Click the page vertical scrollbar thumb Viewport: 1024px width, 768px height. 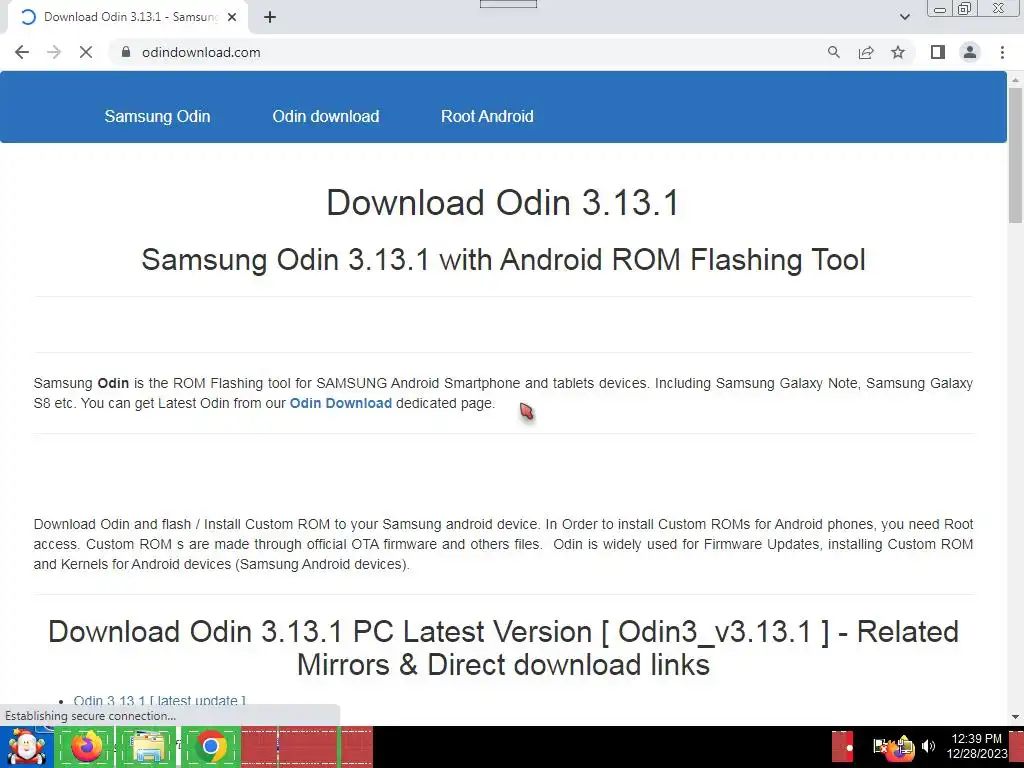tap(1016, 155)
